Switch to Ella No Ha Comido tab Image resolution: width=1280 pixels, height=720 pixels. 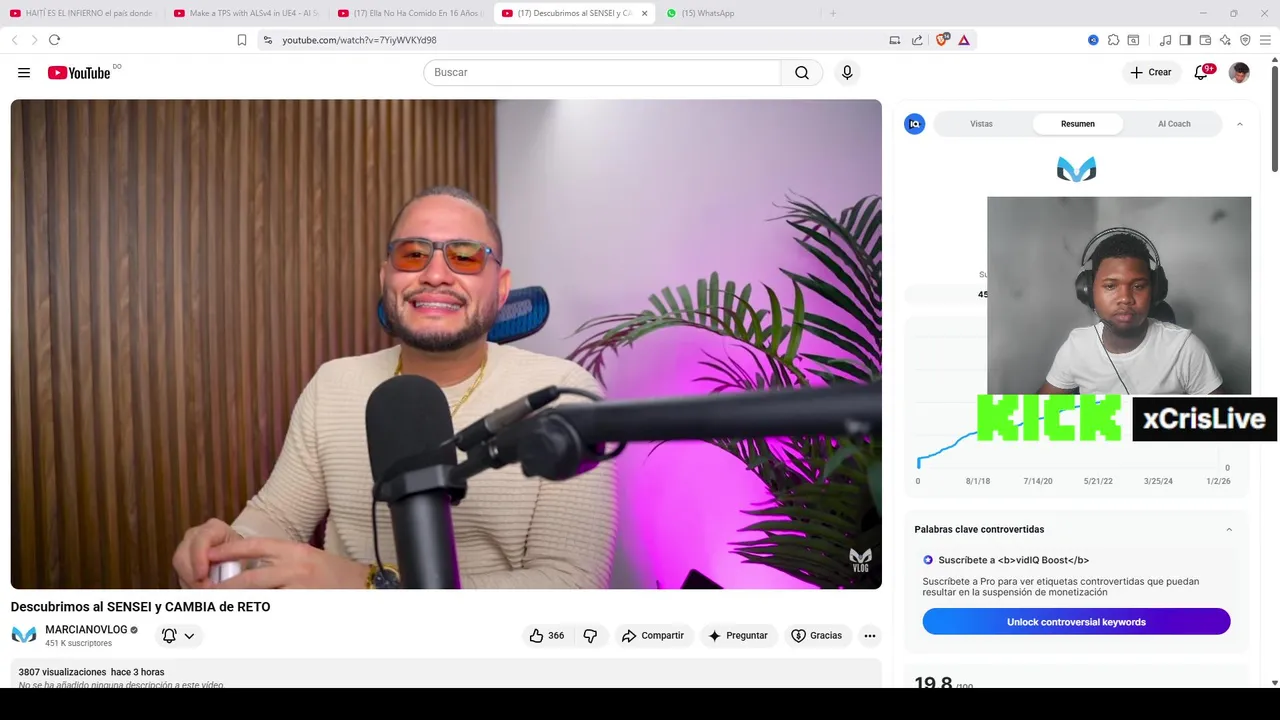coord(410,13)
